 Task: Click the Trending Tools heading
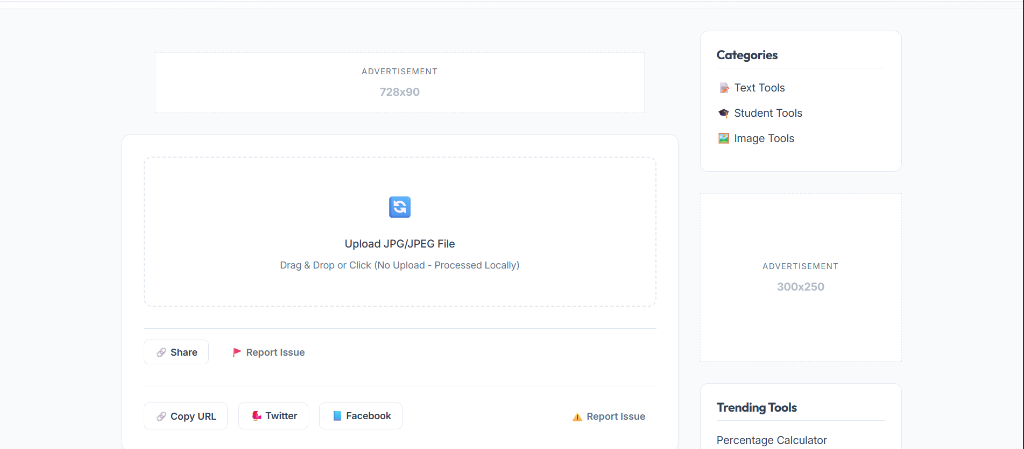[x=757, y=408]
